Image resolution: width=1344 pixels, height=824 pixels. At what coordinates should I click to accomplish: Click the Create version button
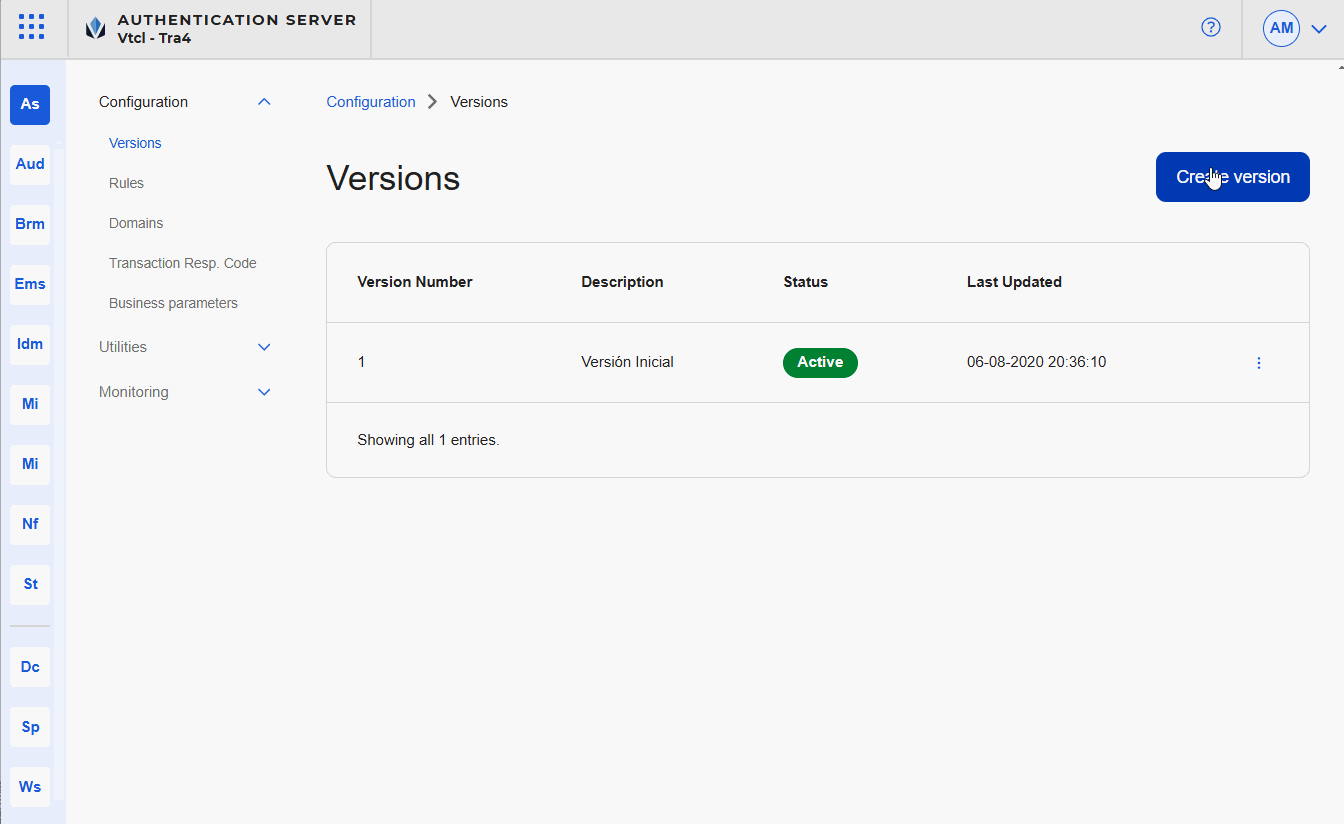pos(1232,177)
